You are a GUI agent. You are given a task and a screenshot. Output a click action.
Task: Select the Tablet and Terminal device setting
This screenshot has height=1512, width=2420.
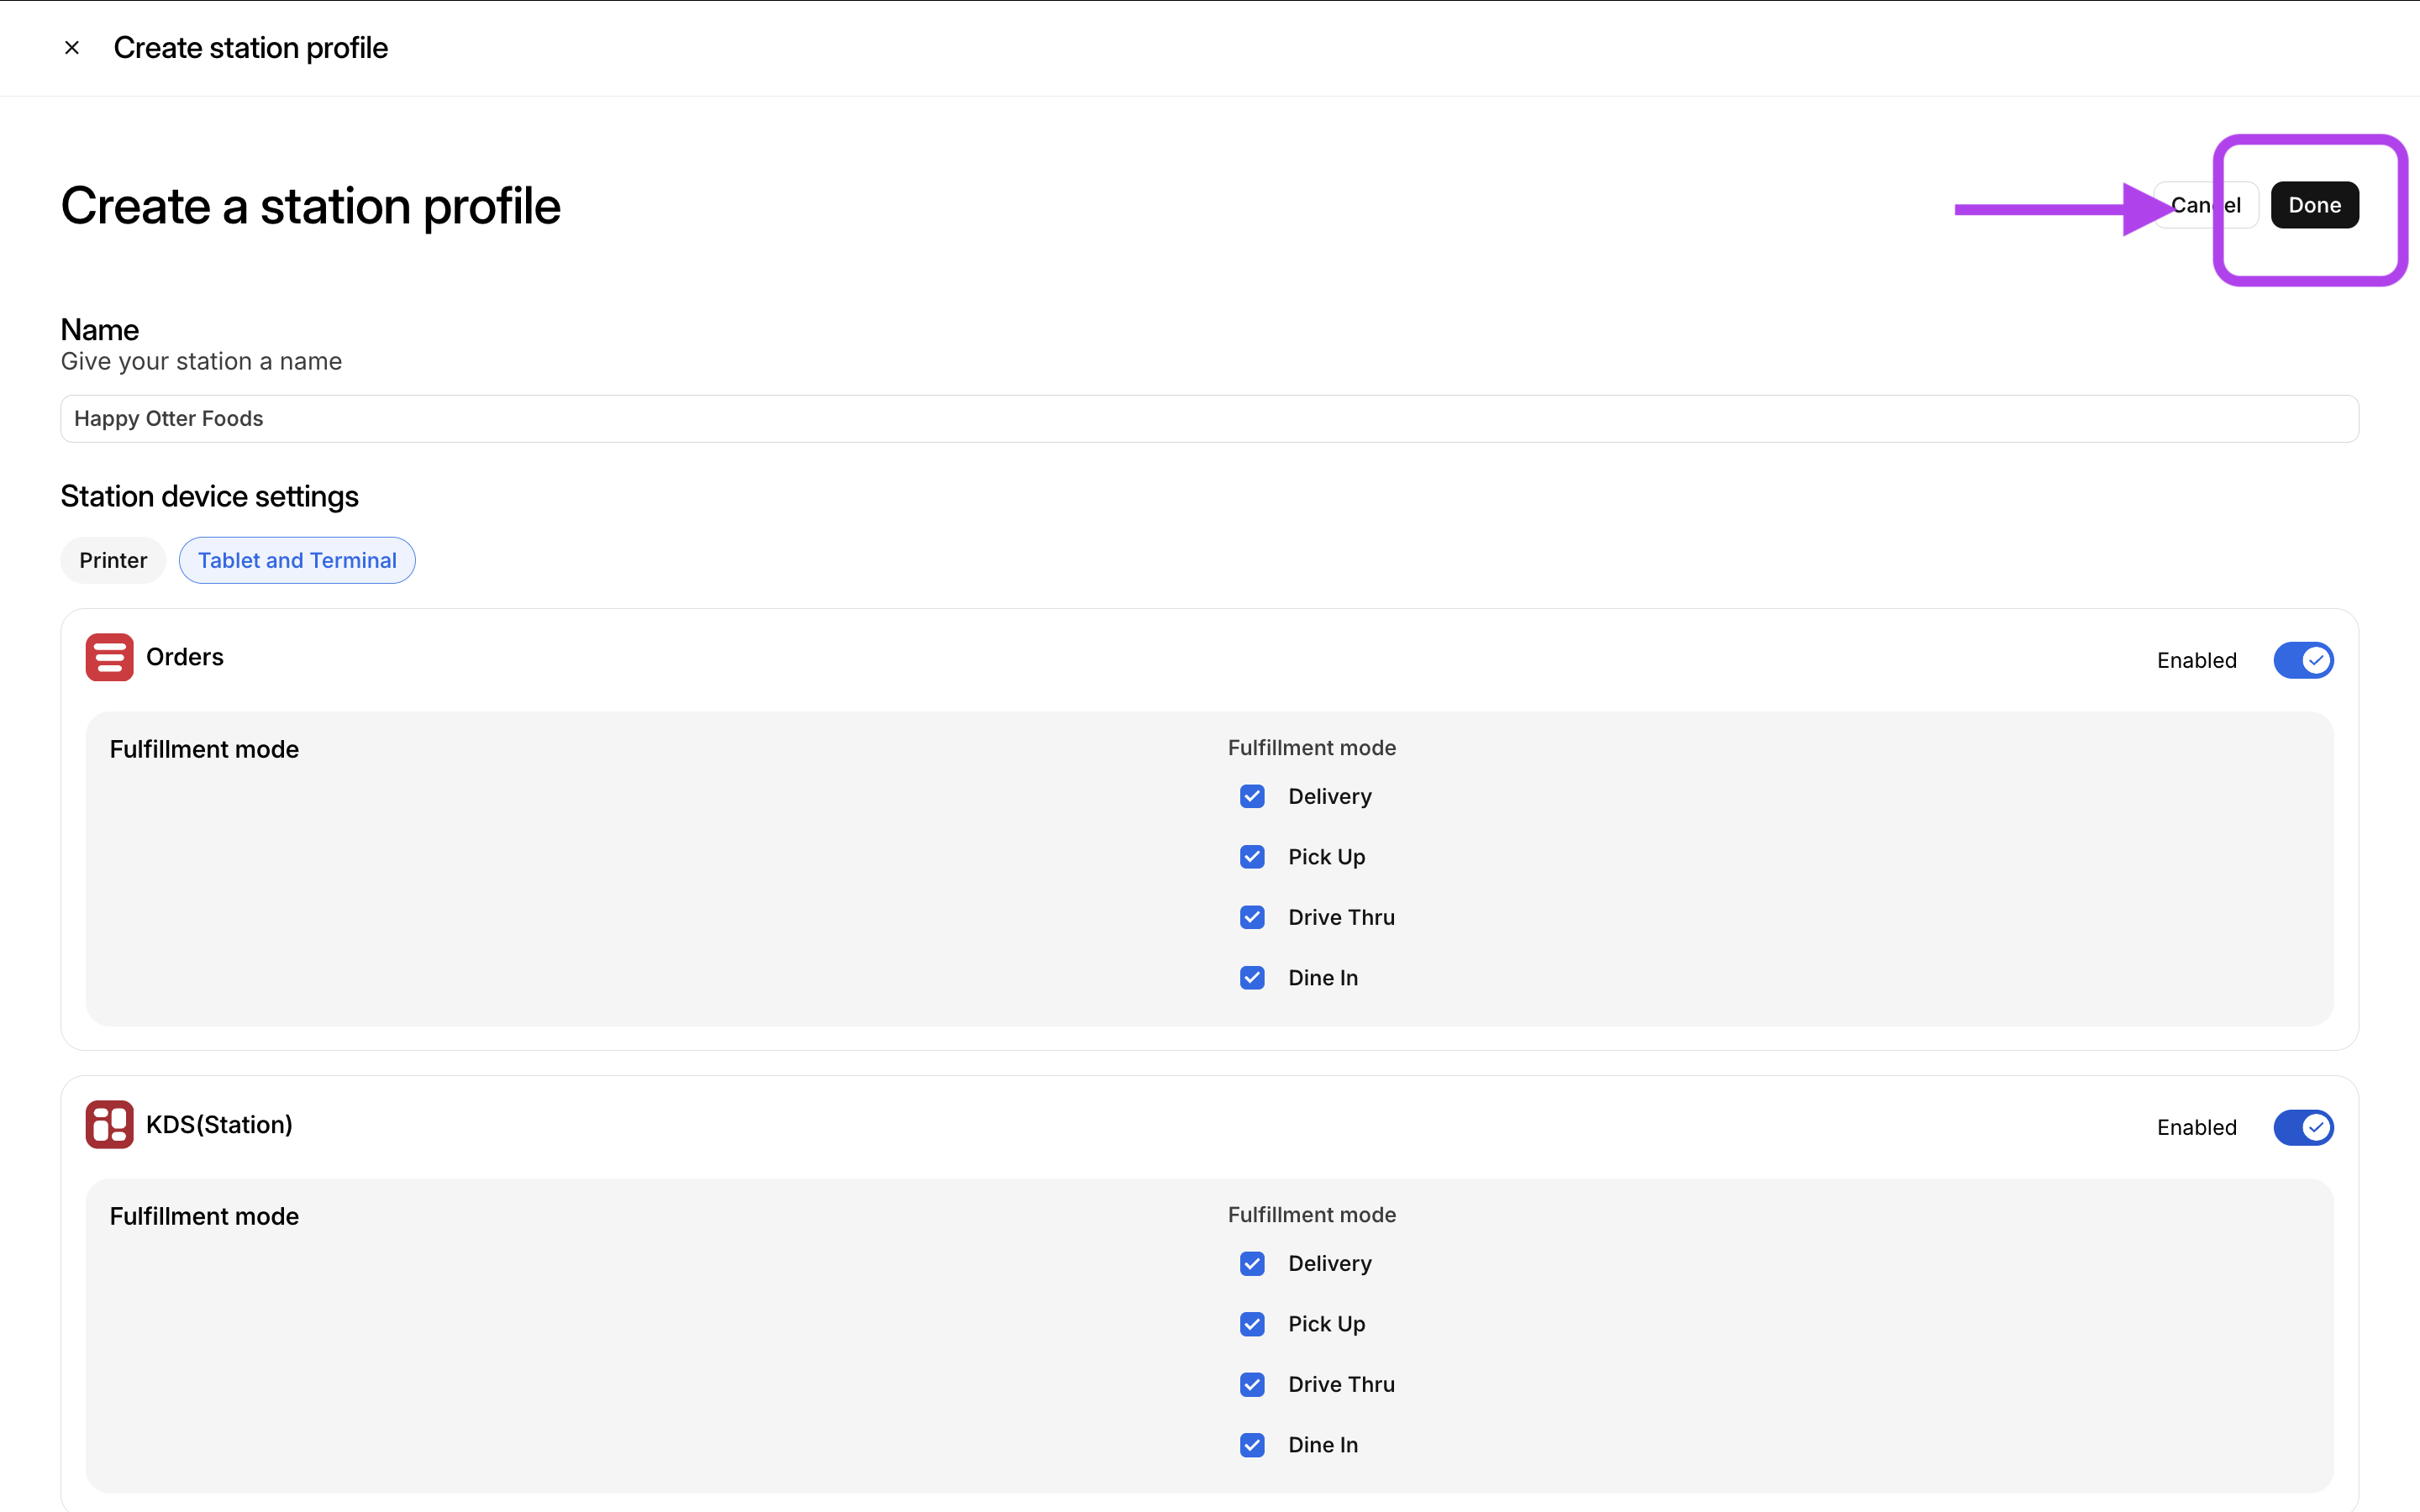point(296,560)
